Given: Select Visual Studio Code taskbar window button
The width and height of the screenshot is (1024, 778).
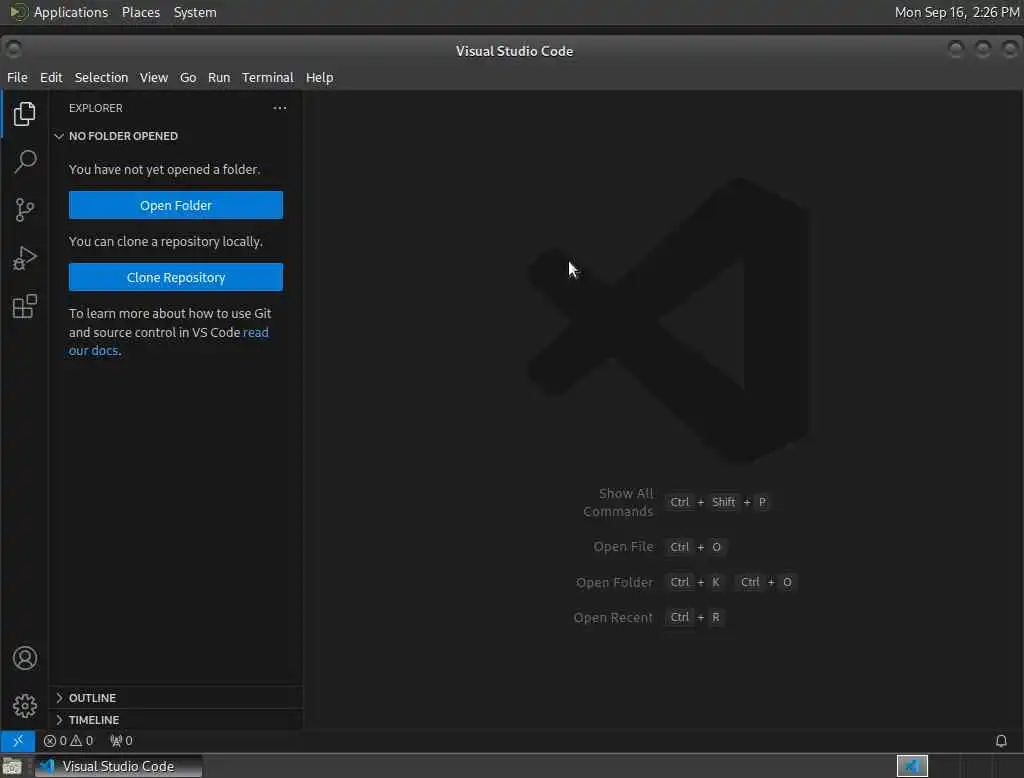Looking at the screenshot, I should (118, 766).
